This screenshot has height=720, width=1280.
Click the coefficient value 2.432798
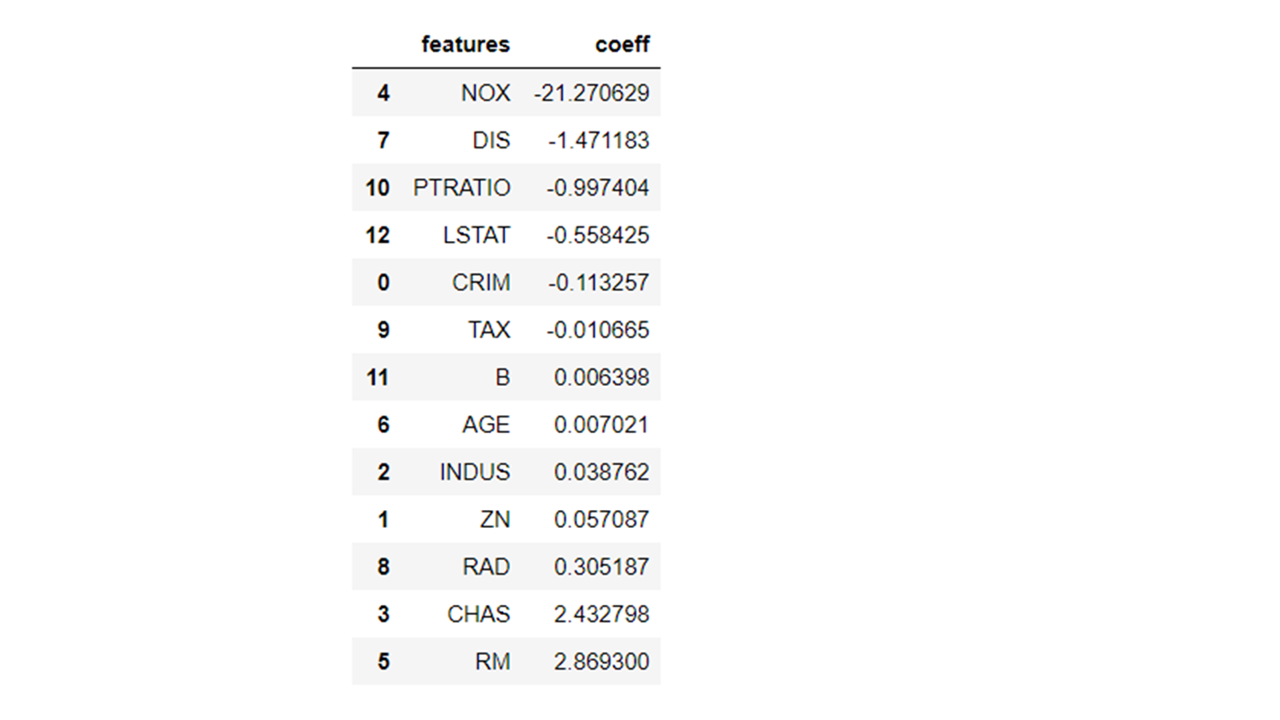[x=602, y=614]
